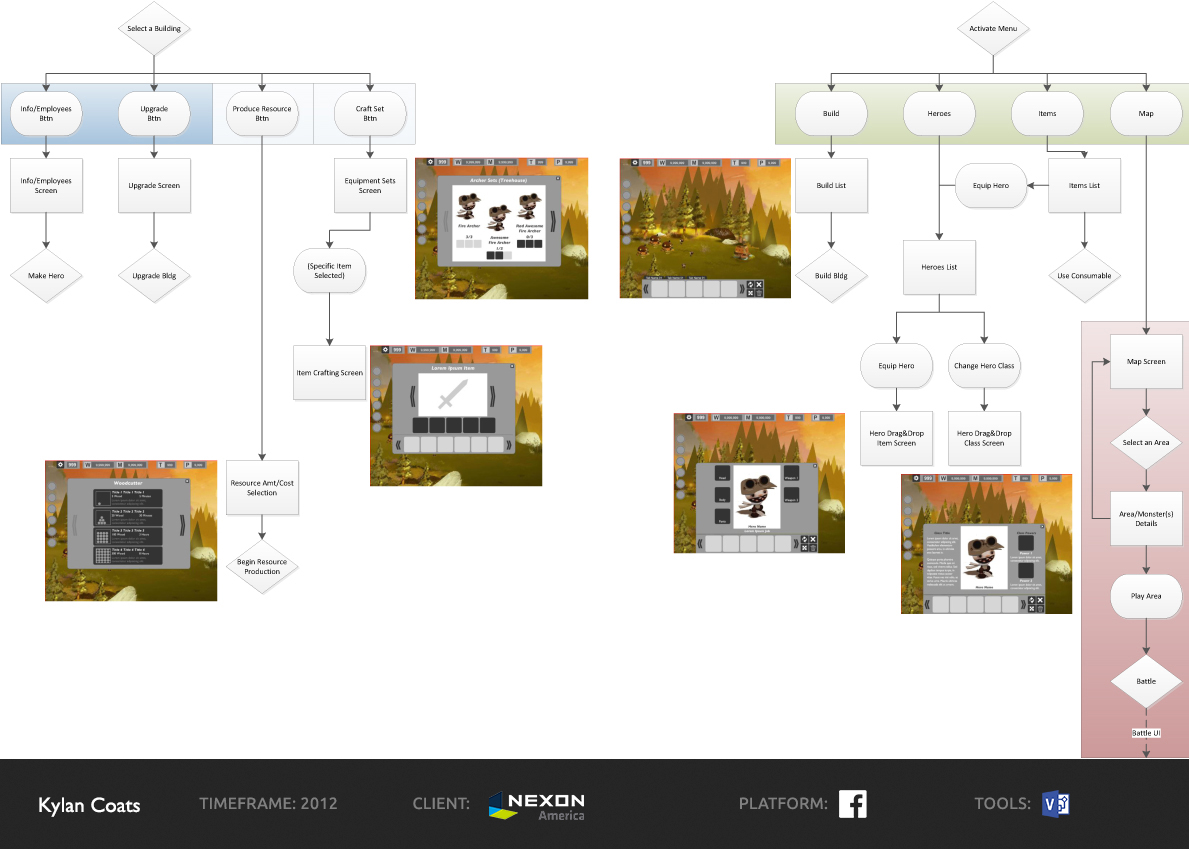Select the (Specific Item Selected) node
Image resolution: width=1189 pixels, height=849 pixels.
click(329, 271)
